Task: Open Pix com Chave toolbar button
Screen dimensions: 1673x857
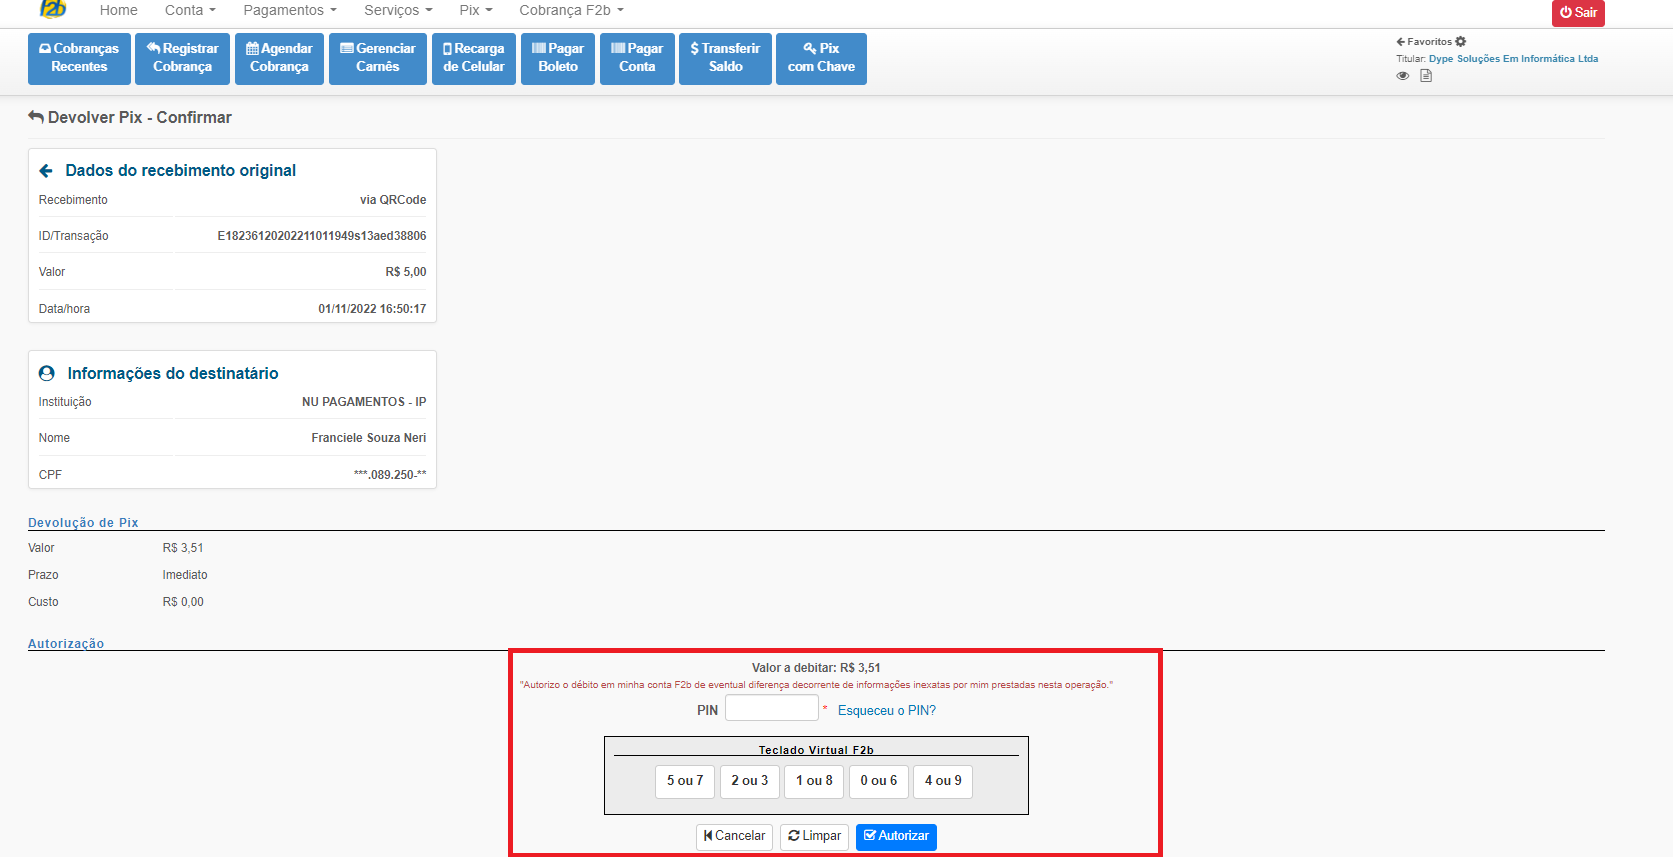Action: [821, 58]
